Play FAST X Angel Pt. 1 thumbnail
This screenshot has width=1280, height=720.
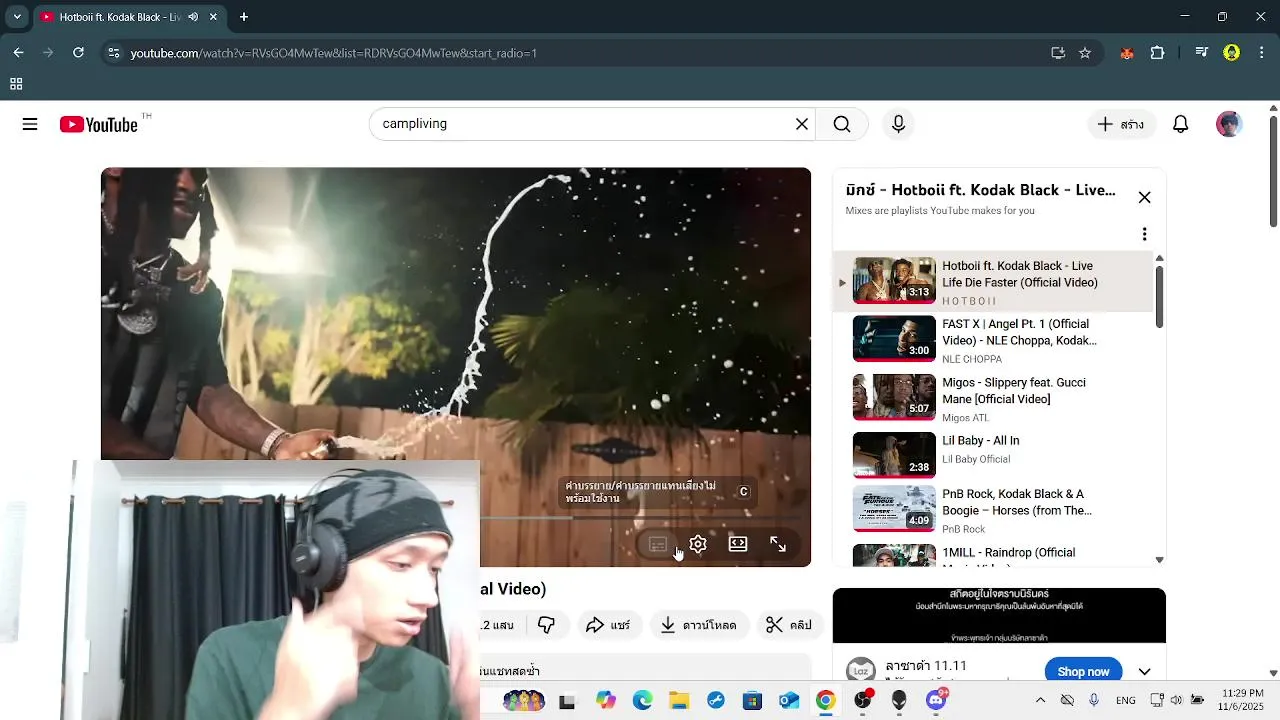point(894,338)
